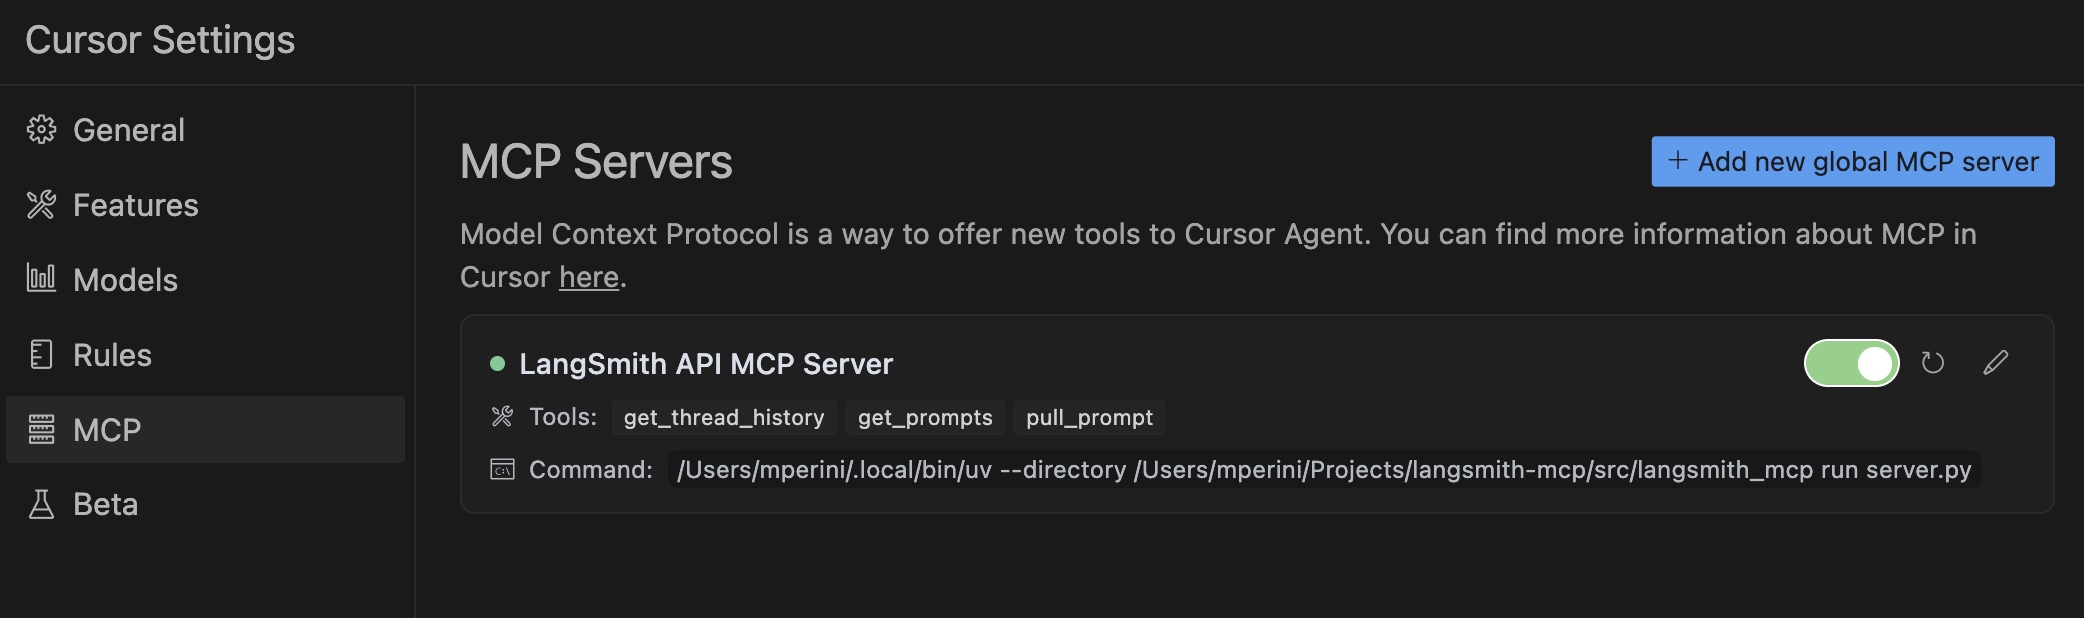The image size is (2084, 618).
Task: Click the gear icon beside General
Action: tap(41, 129)
